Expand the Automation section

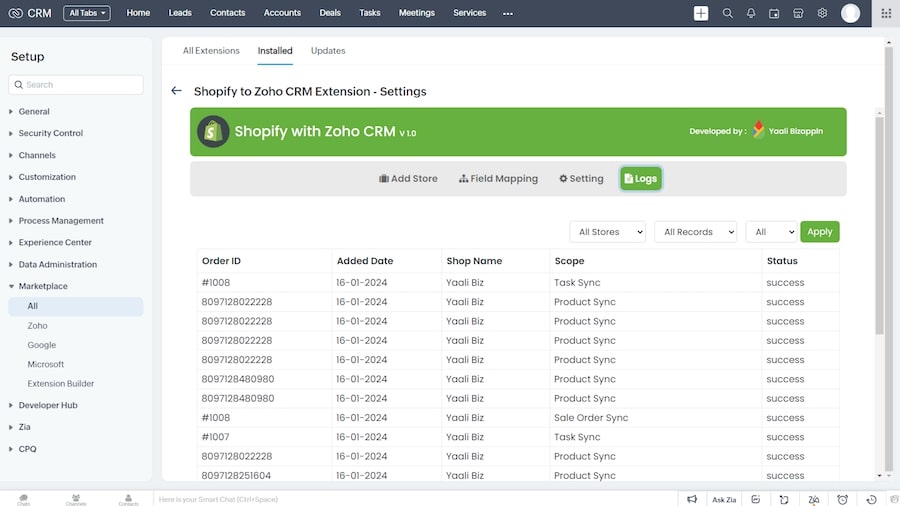[41, 198]
